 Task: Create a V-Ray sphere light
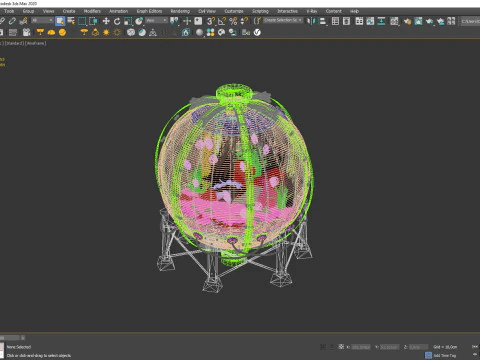[62, 32]
